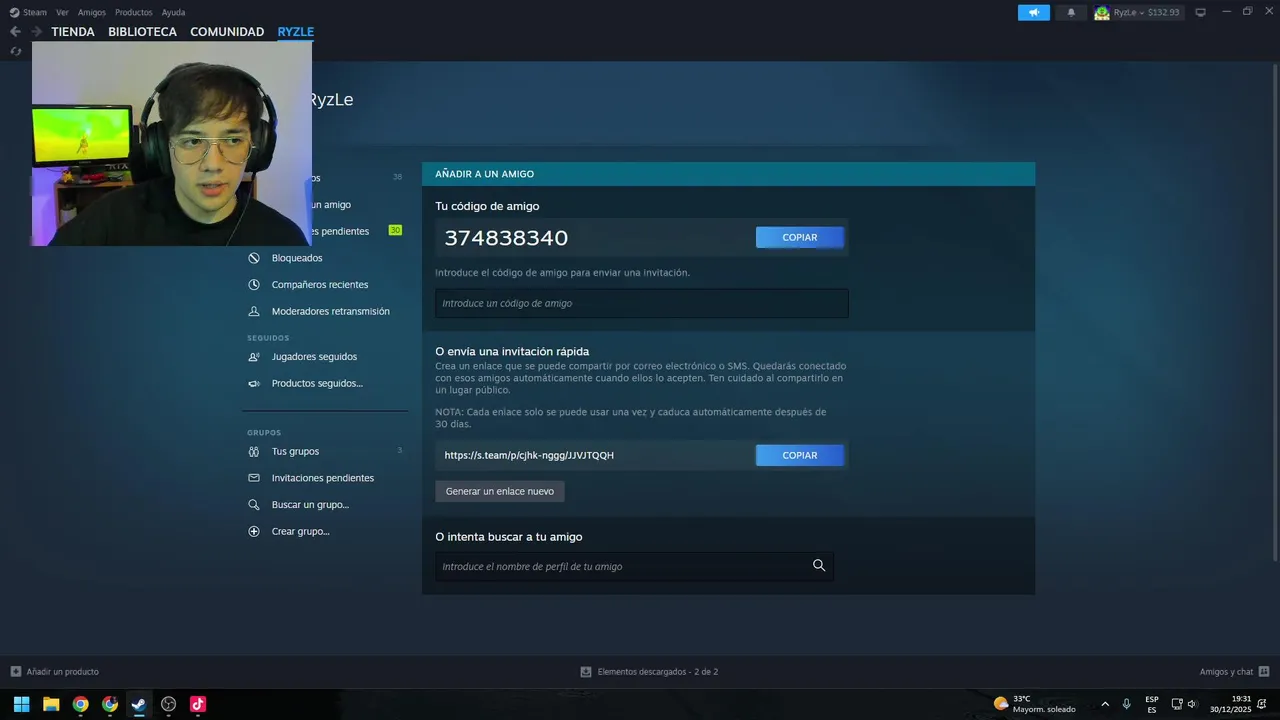
Task: Open Productos seguidos...
Action: click(317, 383)
